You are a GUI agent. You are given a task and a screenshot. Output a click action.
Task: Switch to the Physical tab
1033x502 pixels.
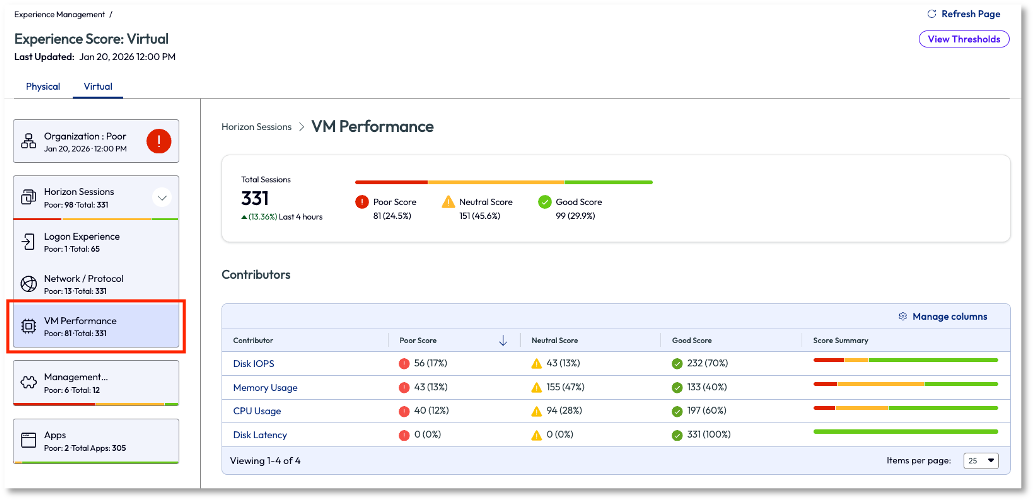tap(43, 87)
